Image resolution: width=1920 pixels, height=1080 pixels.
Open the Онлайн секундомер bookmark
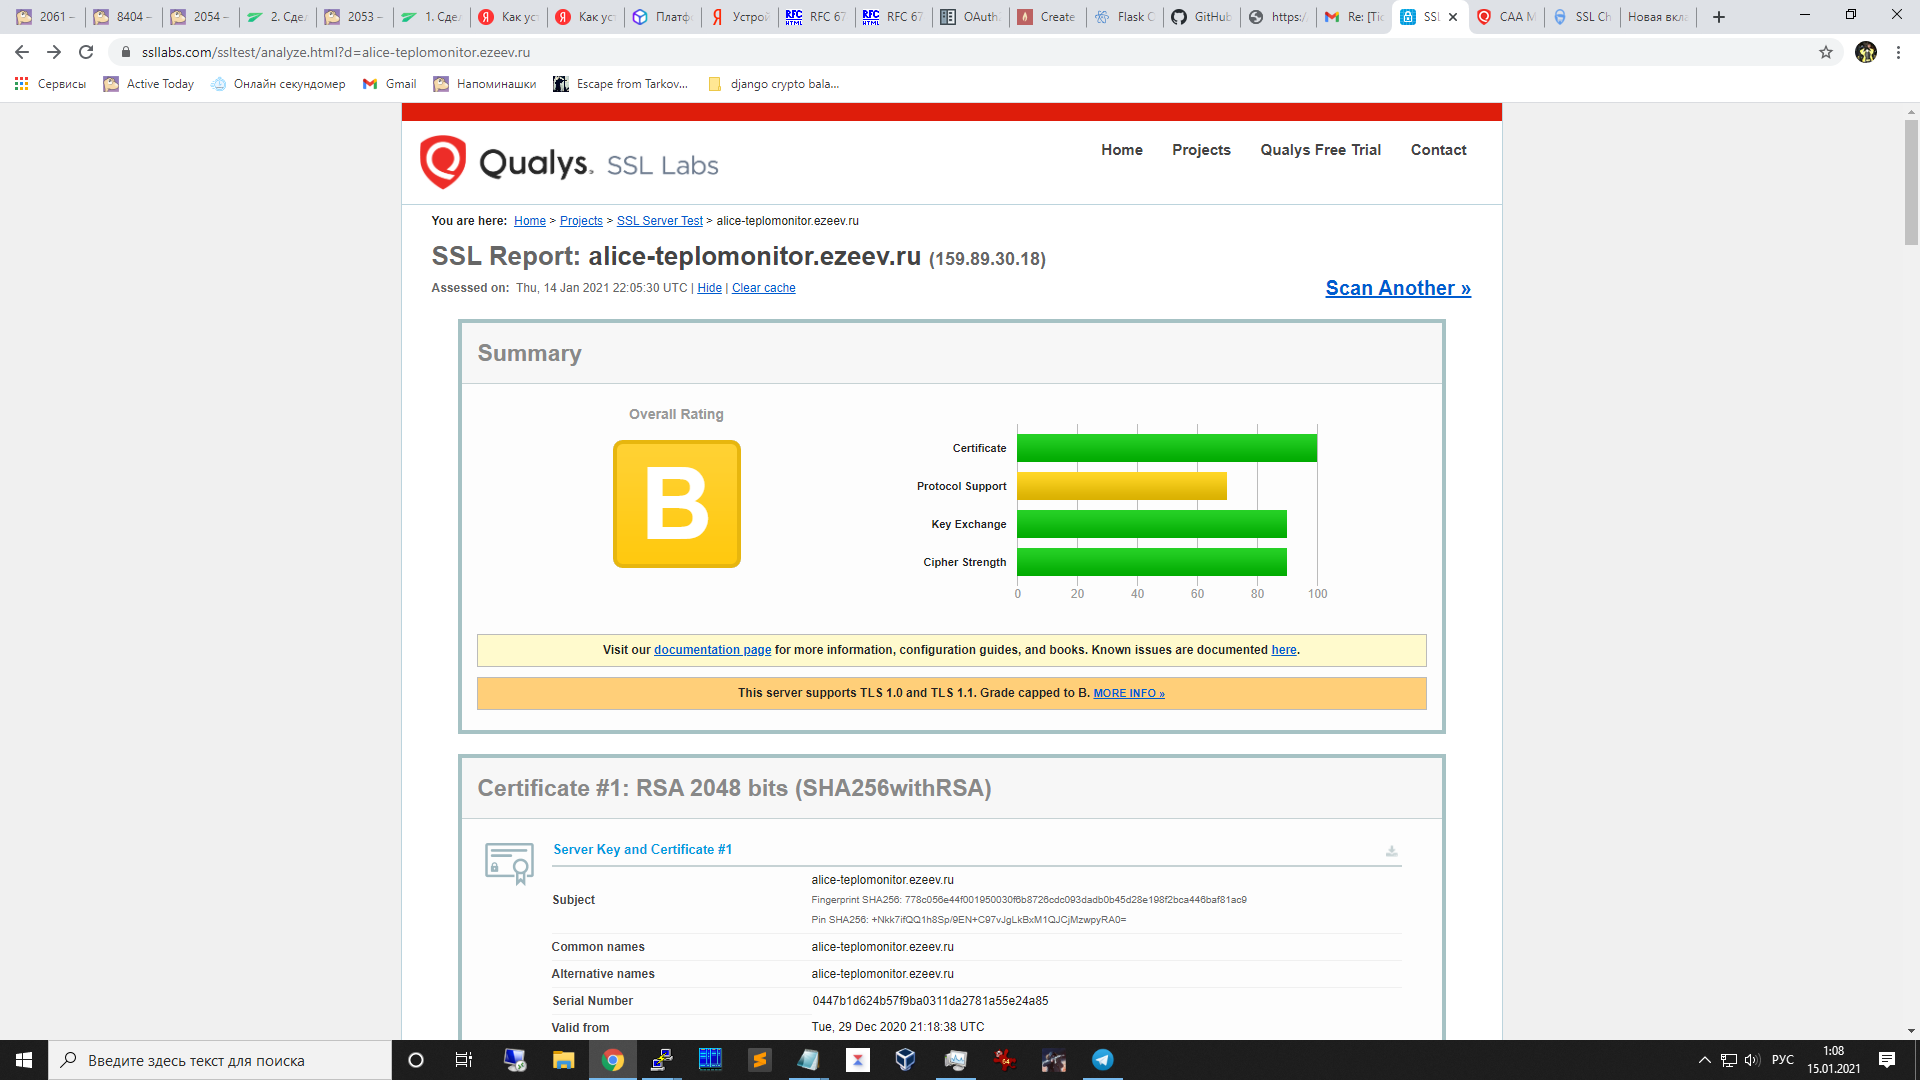pos(278,84)
